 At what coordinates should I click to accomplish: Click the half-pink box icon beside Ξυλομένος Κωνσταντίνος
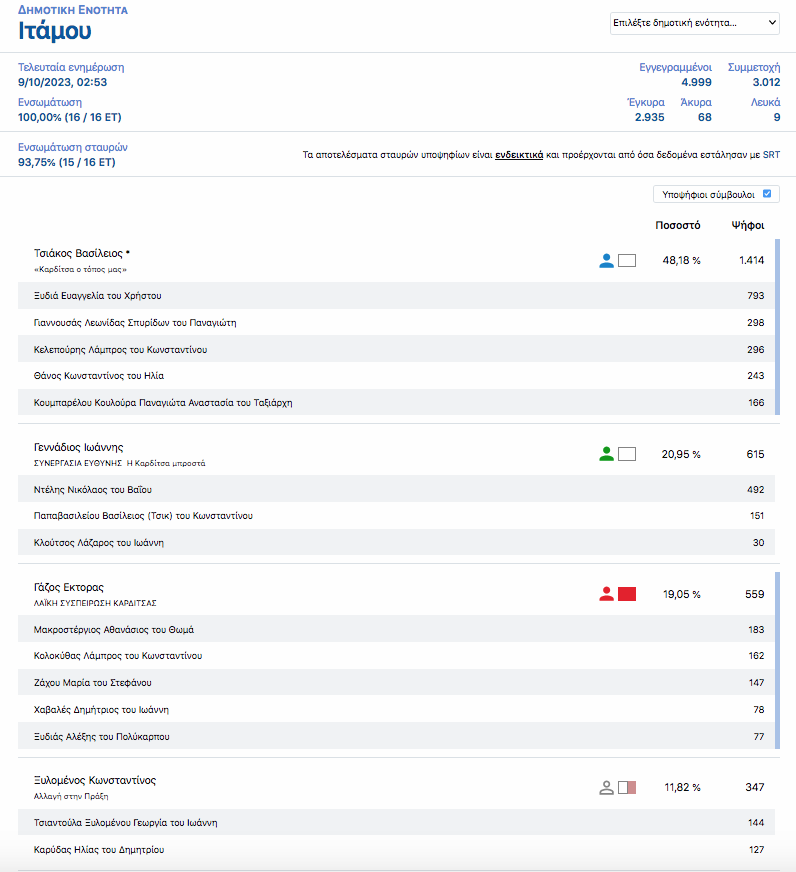(x=627, y=787)
